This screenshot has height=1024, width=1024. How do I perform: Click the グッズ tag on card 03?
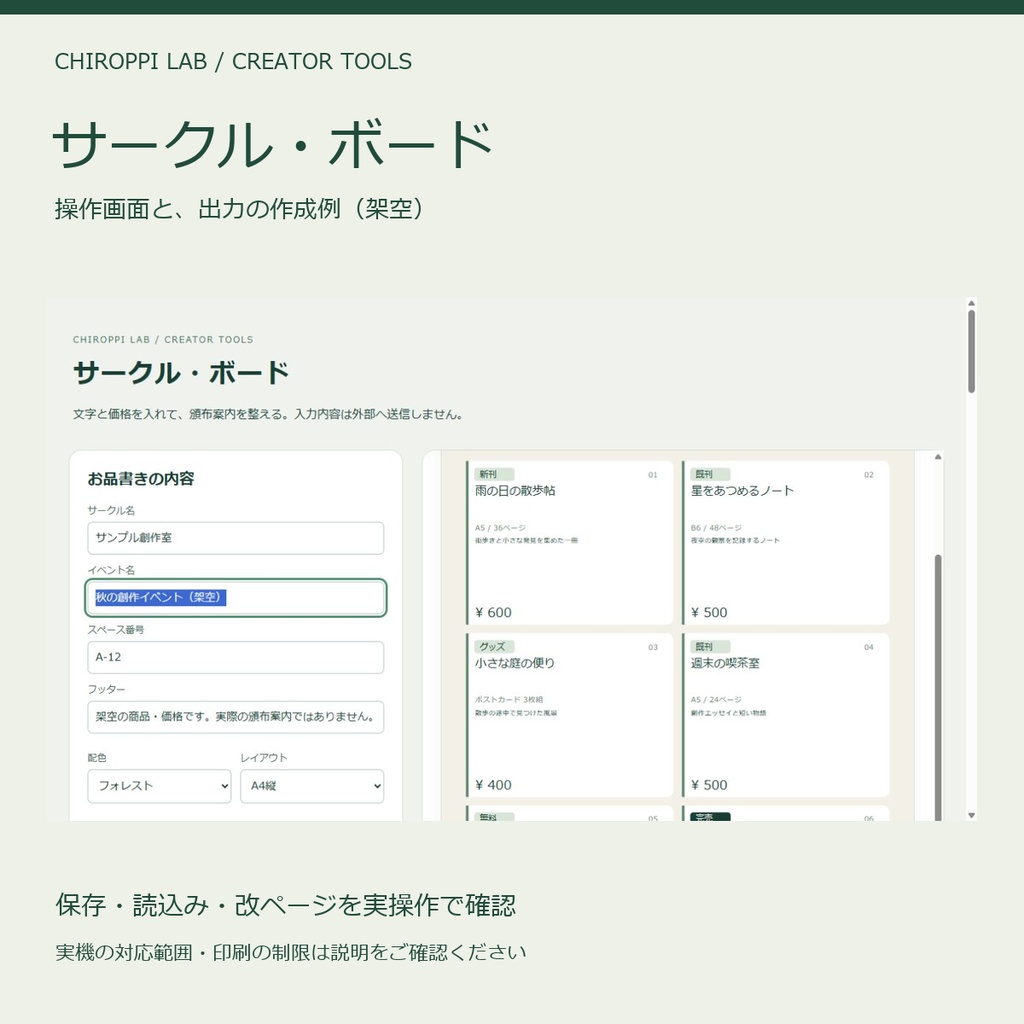[x=494, y=647]
